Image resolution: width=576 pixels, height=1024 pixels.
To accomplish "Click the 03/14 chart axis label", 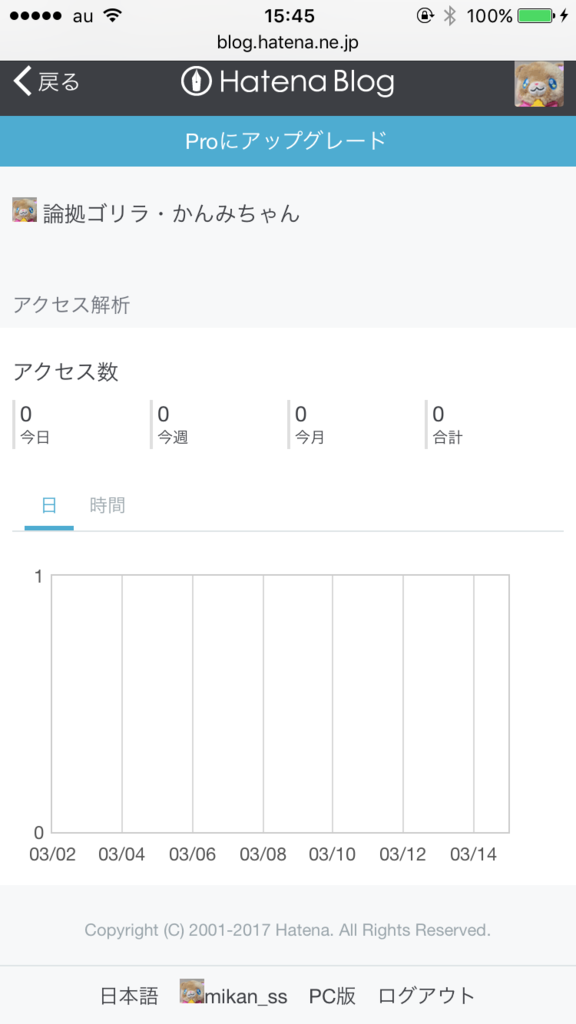I will pos(473,855).
